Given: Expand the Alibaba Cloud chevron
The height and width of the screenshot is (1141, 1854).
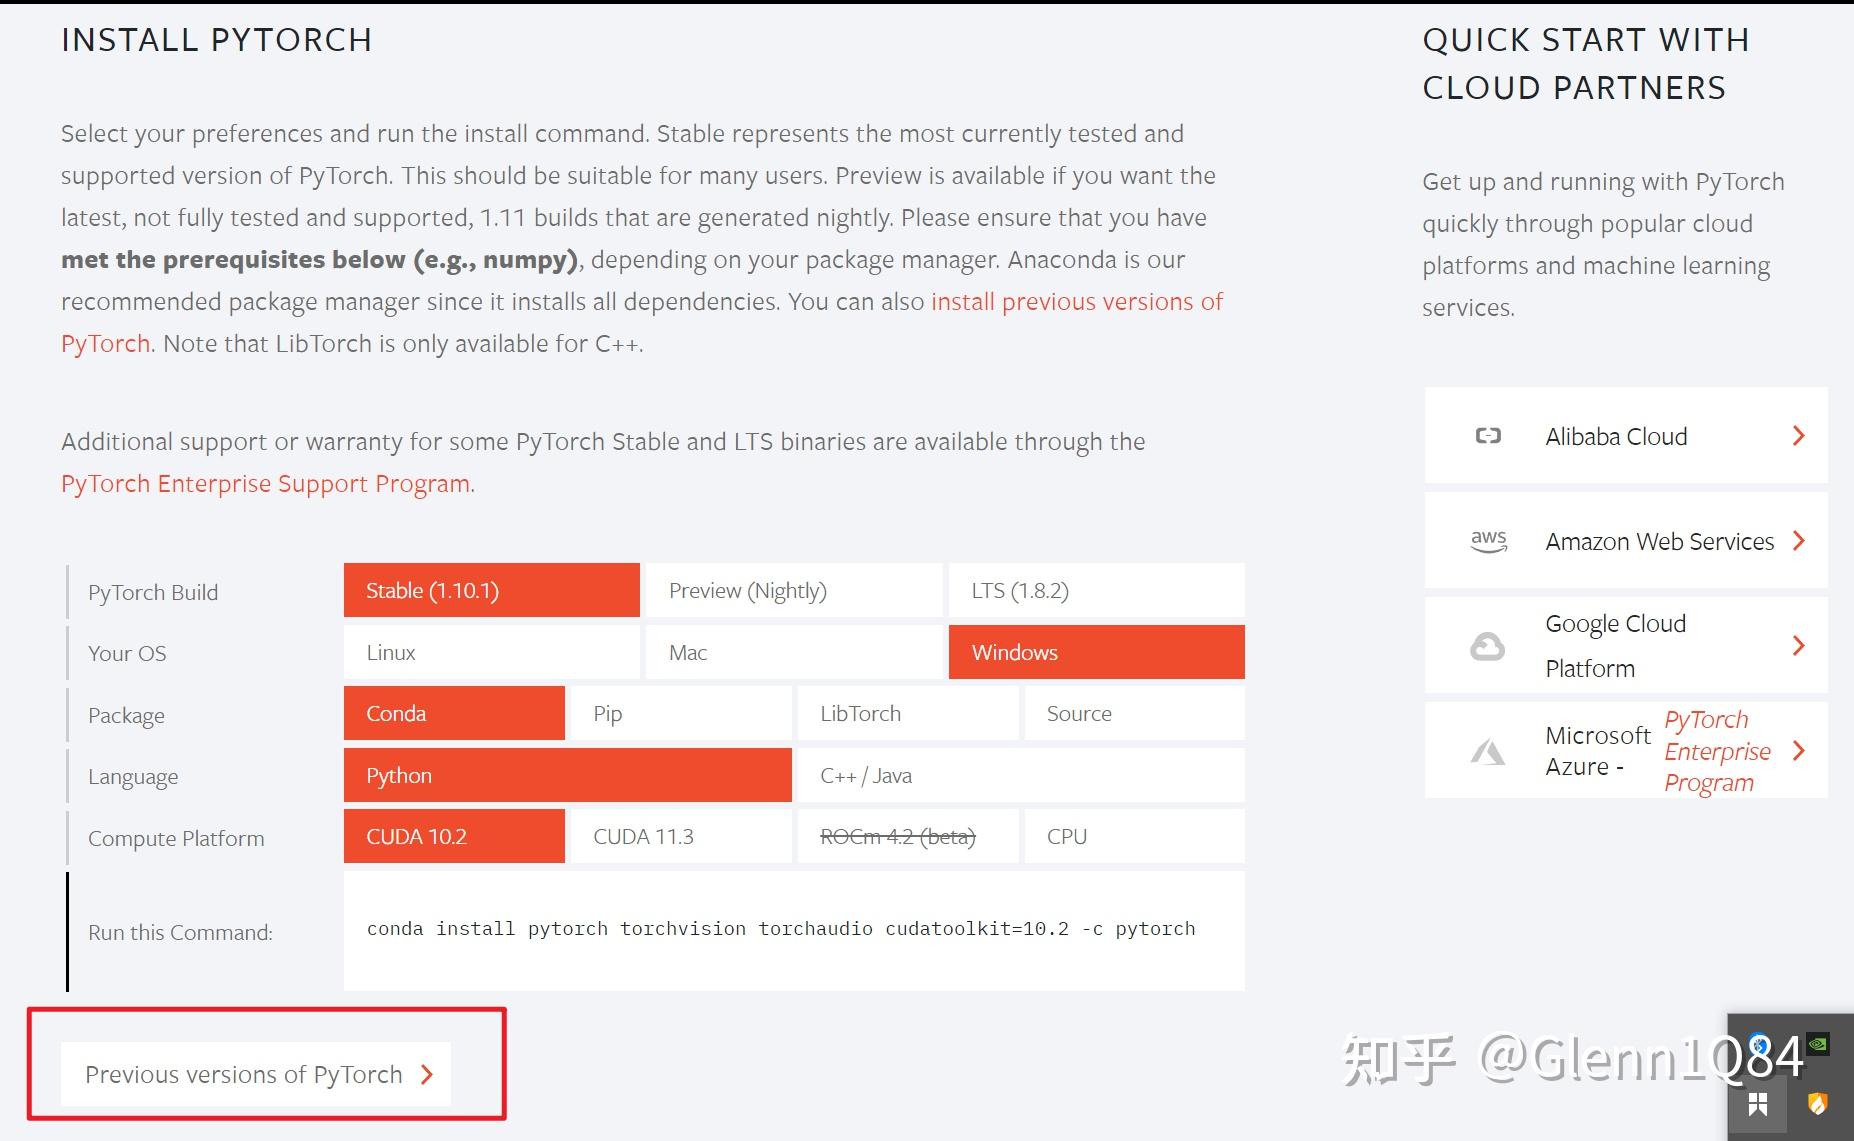Looking at the screenshot, I should click(x=1799, y=435).
